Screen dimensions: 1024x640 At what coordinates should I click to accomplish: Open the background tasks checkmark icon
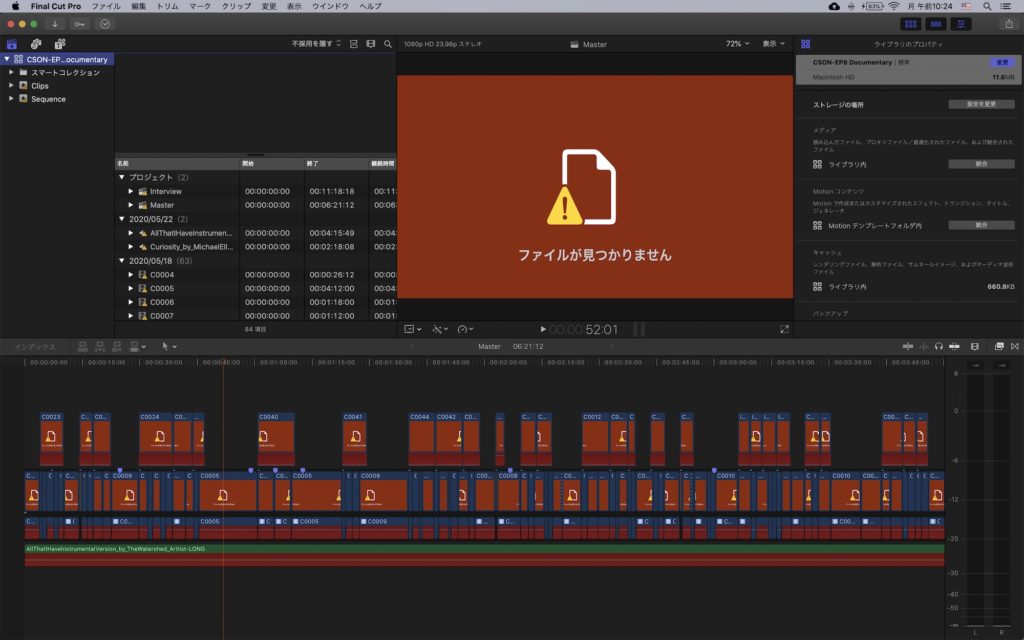click(x=105, y=23)
